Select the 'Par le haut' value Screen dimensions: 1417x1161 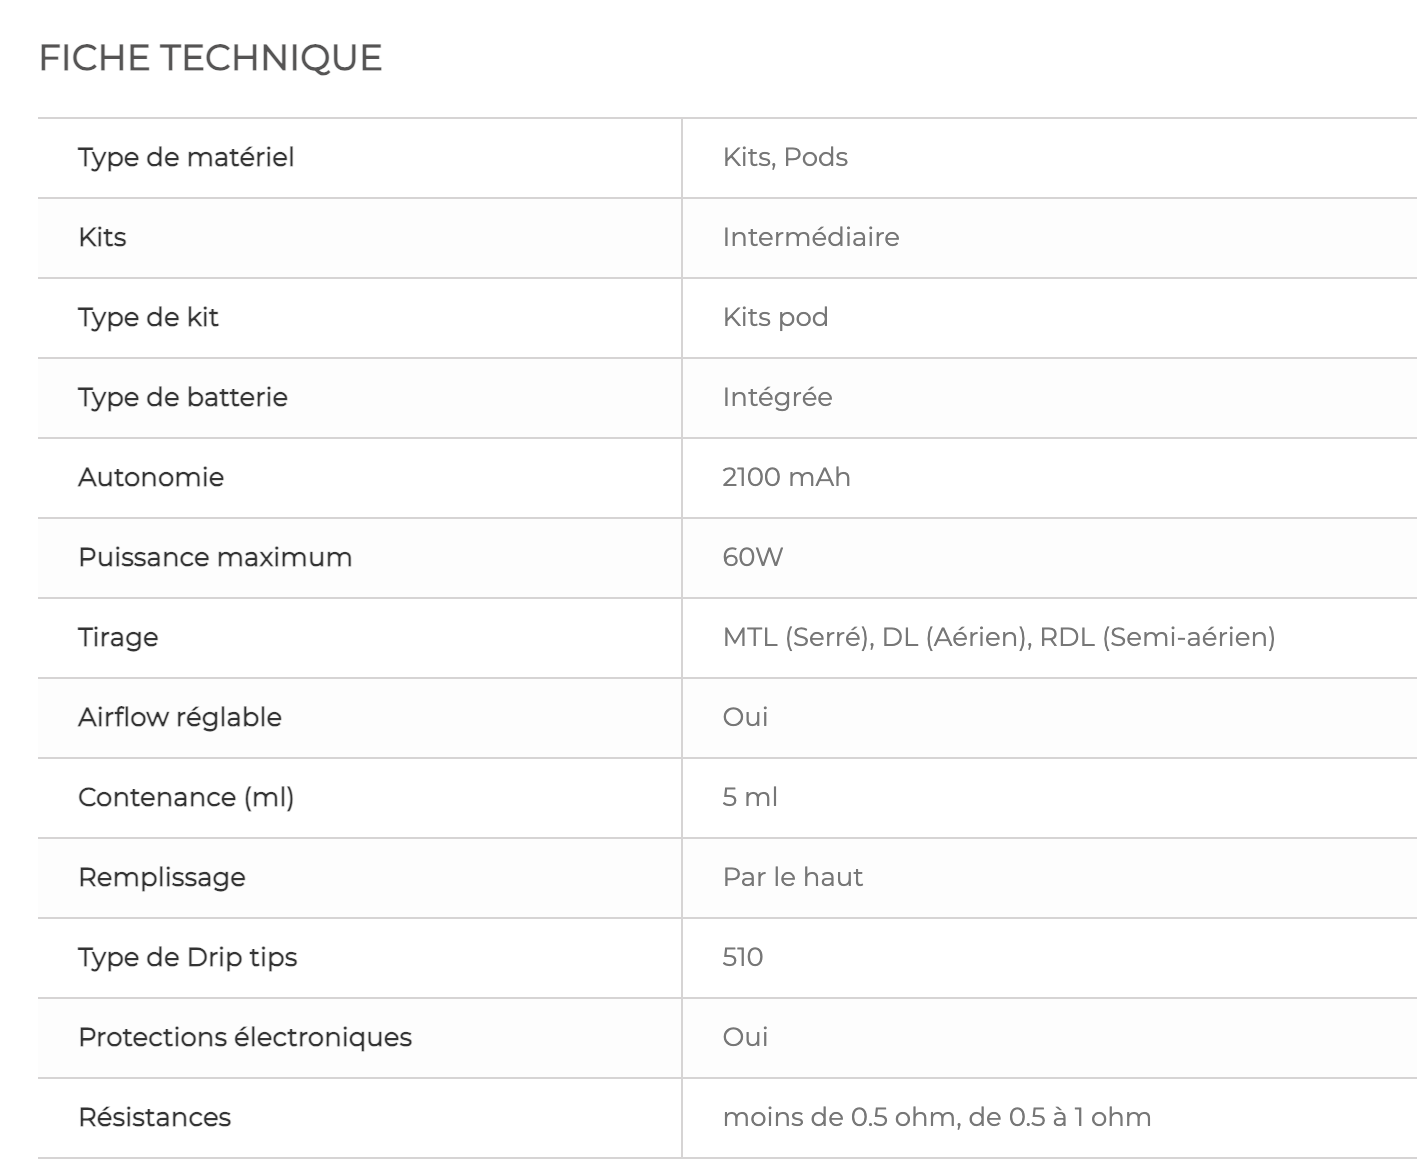(x=793, y=877)
